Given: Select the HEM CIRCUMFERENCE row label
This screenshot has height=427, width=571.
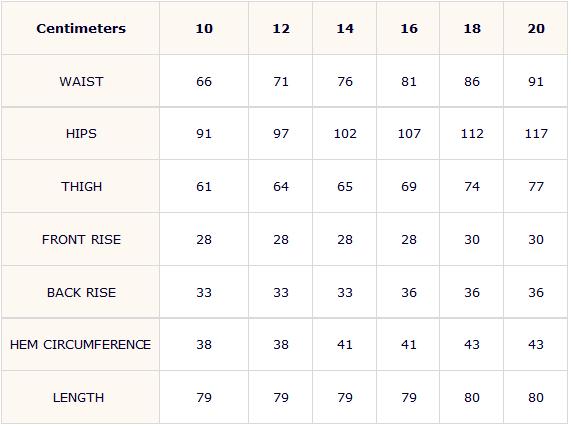Looking at the screenshot, I should 80,344.
